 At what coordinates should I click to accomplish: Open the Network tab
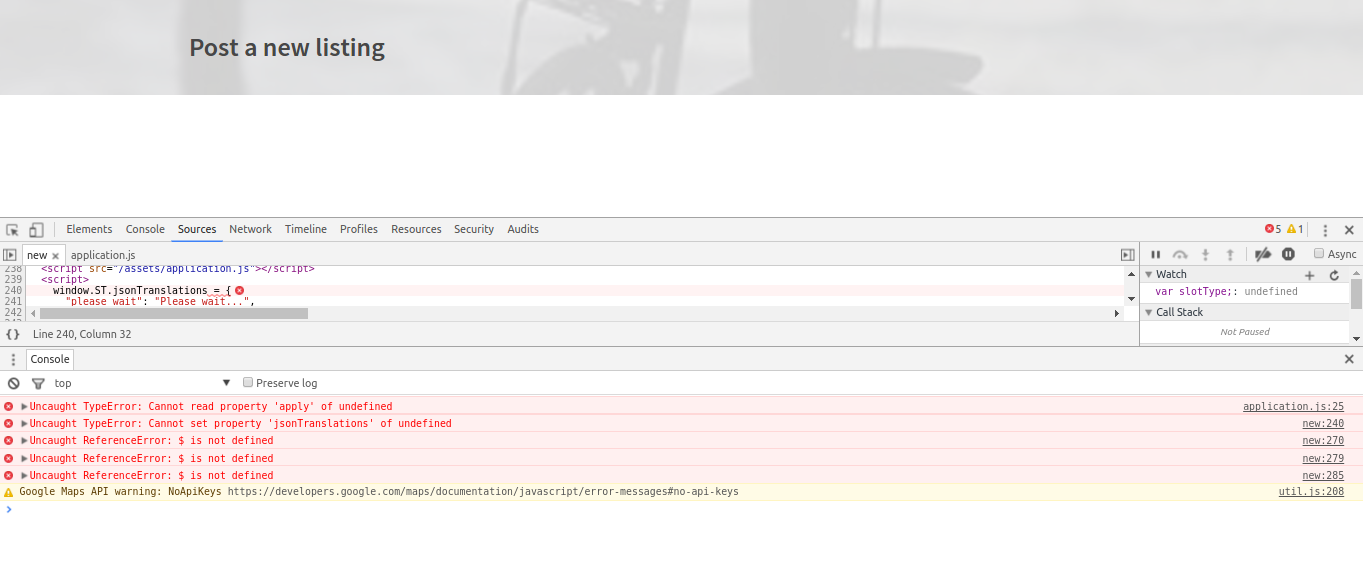point(250,229)
